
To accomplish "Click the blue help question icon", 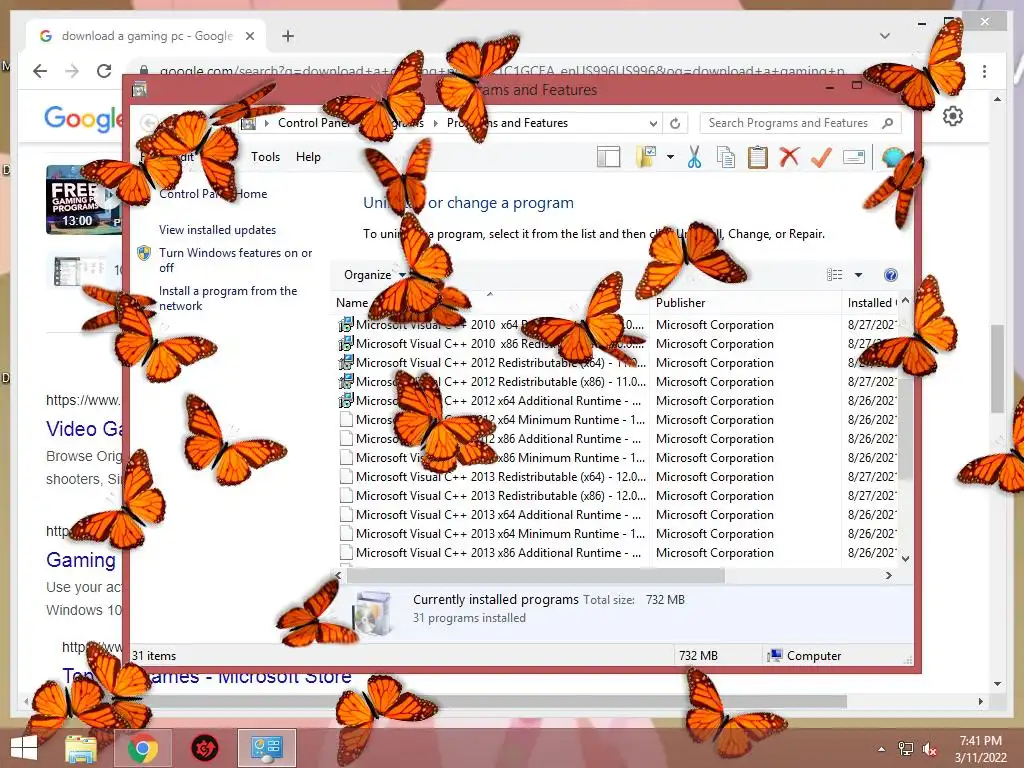I will coord(891,275).
